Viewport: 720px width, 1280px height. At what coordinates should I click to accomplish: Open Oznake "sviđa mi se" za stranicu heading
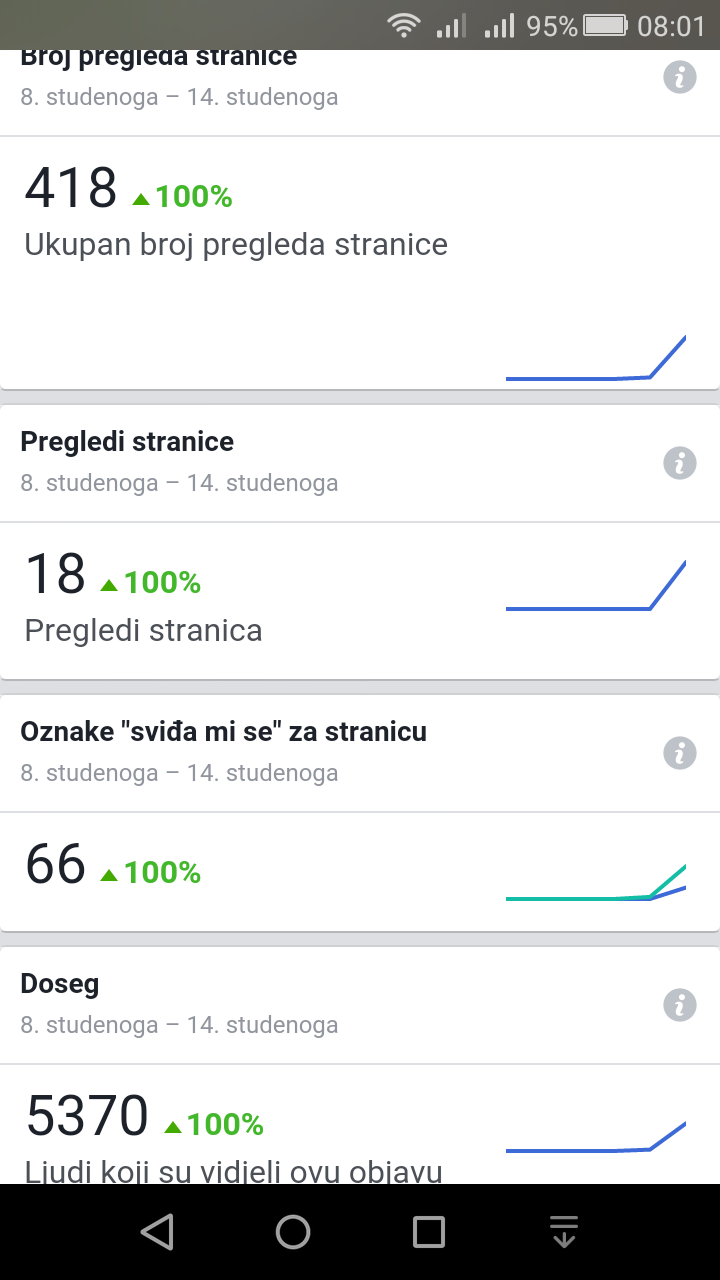click(x=224, y=732)
